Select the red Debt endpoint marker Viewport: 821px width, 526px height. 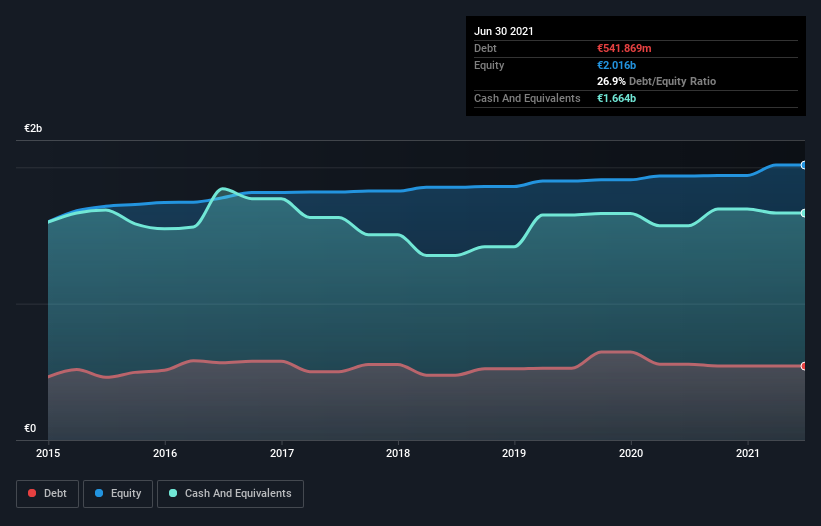coord(803,366)
